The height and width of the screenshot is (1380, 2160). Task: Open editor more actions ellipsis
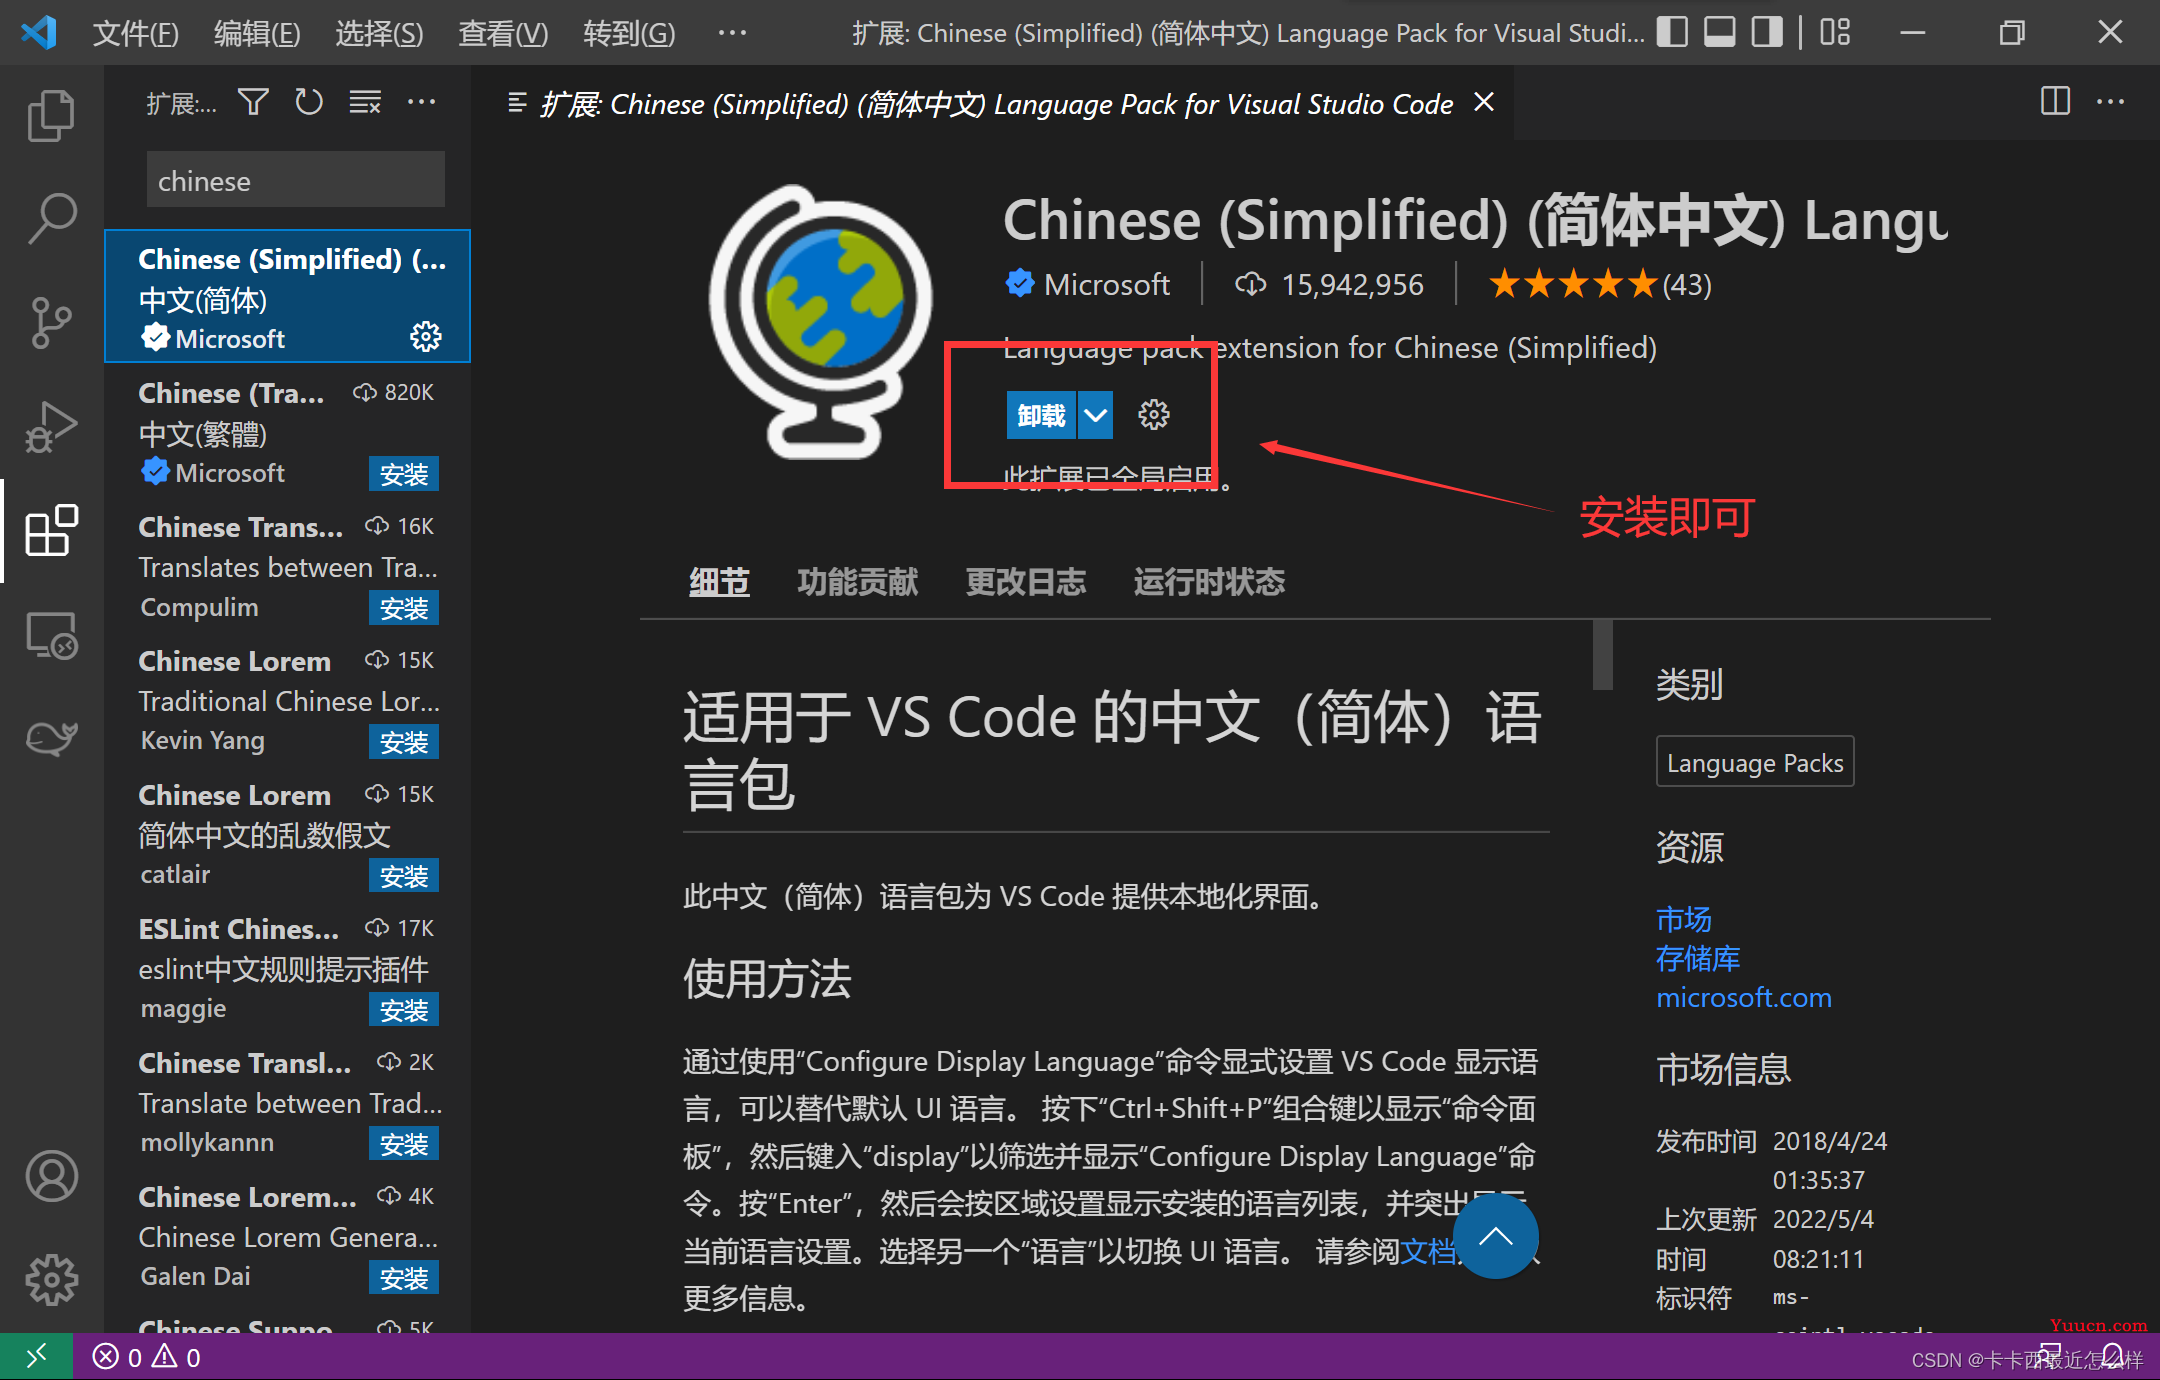(x=2110, y=102)
